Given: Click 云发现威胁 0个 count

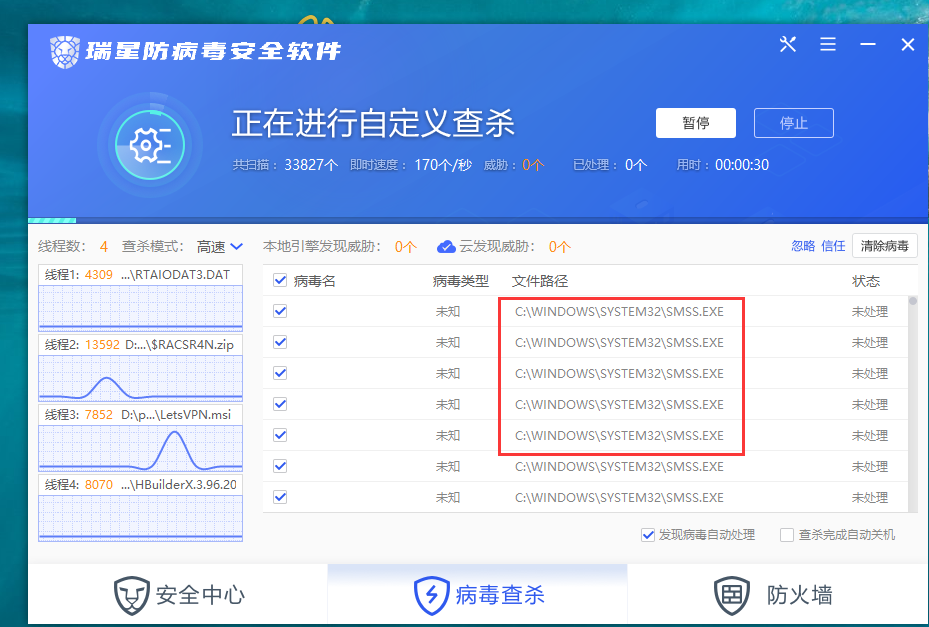Looking at the screenshot, I should pos(559,247).
